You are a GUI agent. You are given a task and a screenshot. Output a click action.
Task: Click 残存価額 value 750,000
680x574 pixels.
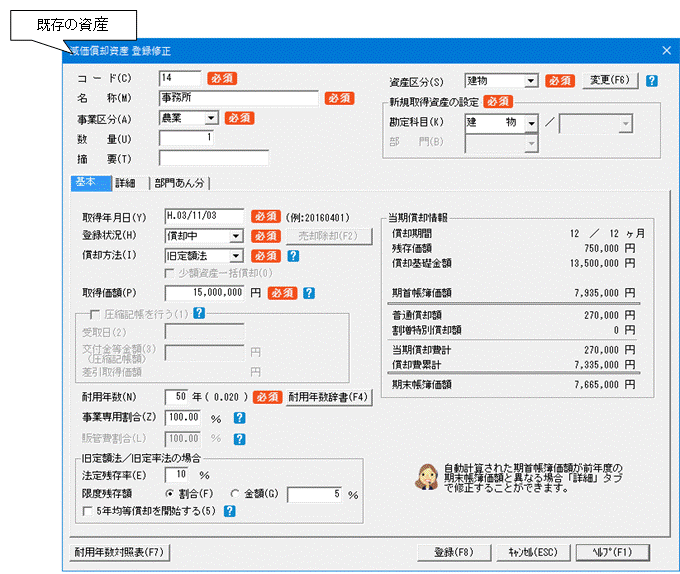601,248
